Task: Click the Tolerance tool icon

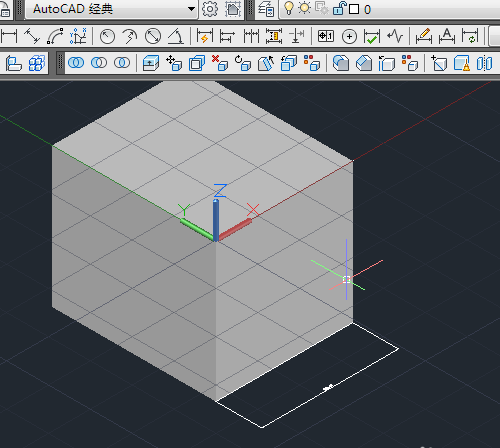Action: pyautogui.click(x=326, y=36)
